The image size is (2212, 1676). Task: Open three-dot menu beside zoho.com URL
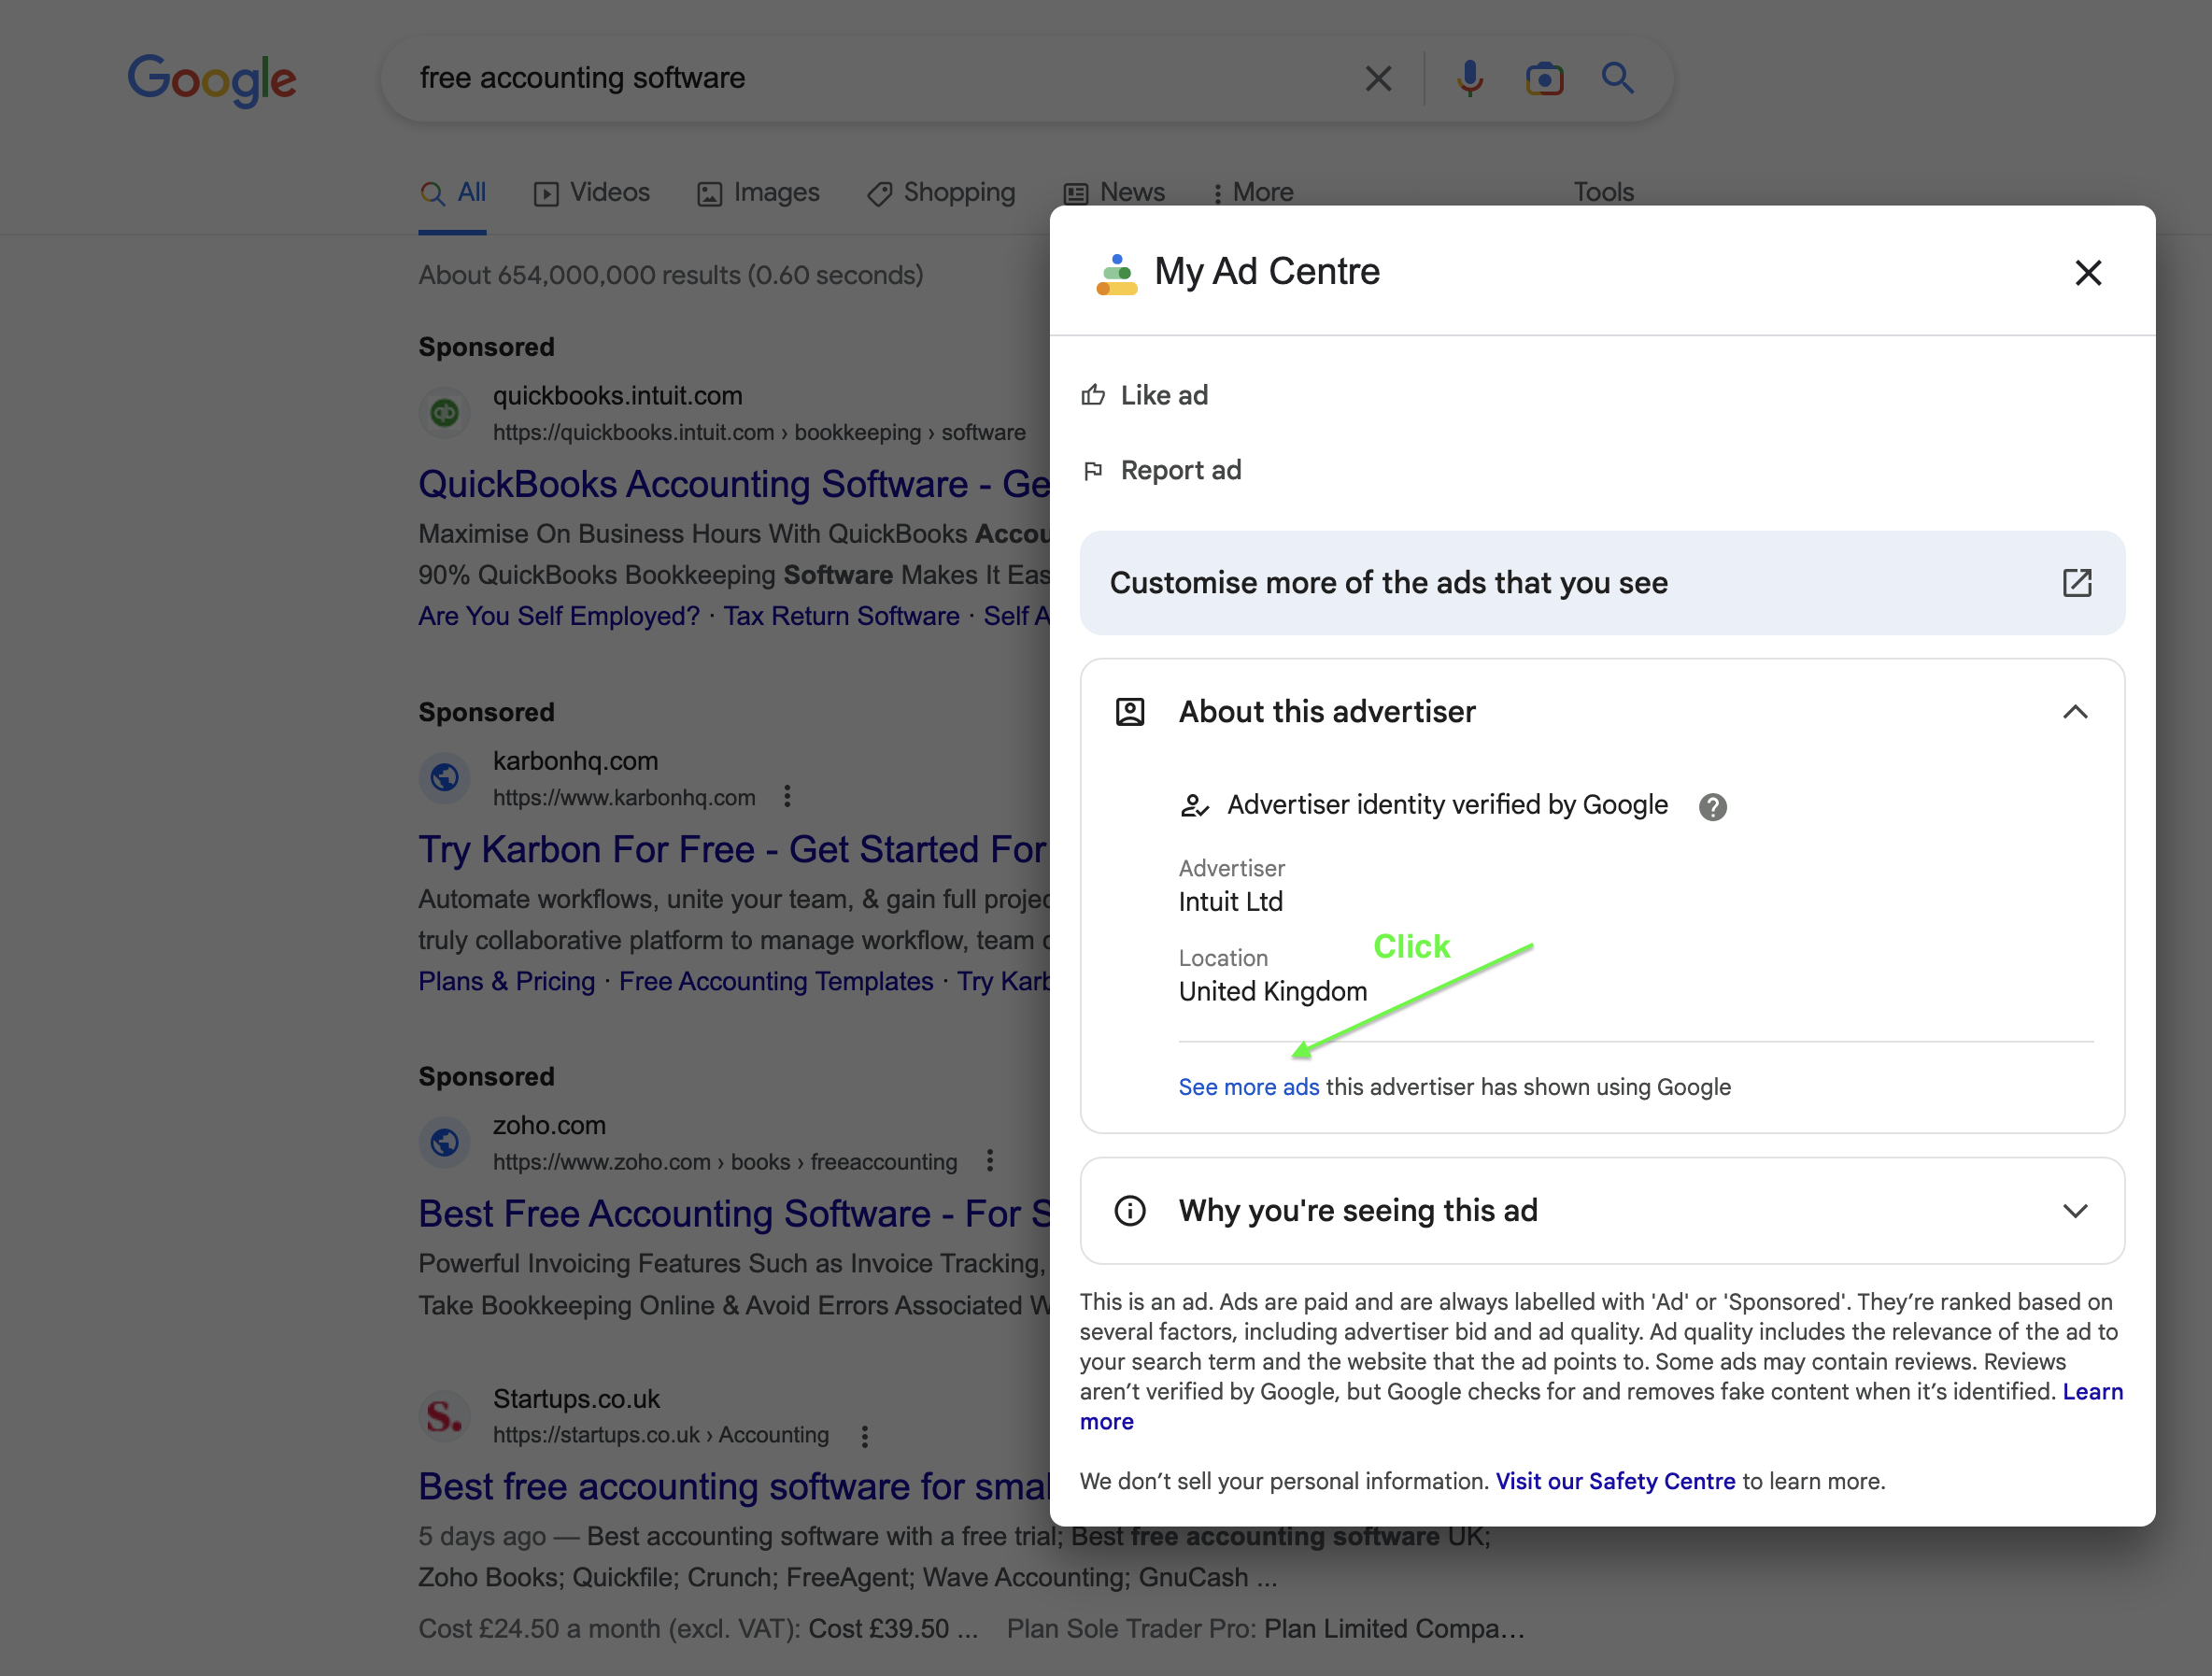(989, 1161)
